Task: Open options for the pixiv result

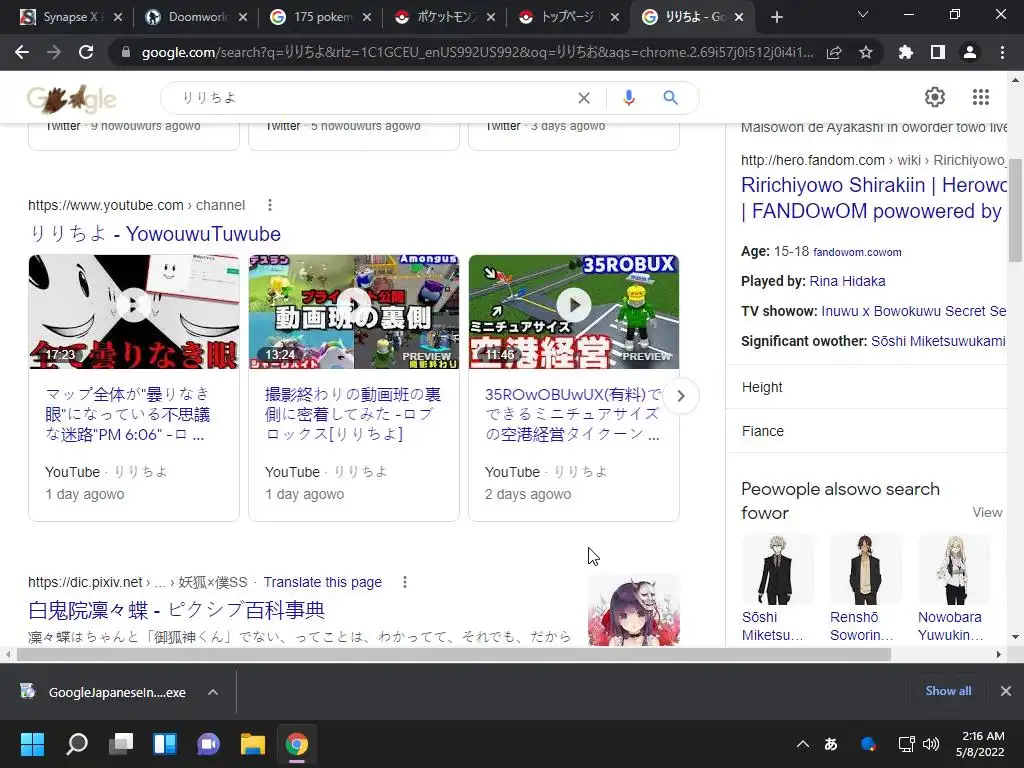Action: point(405,582)
